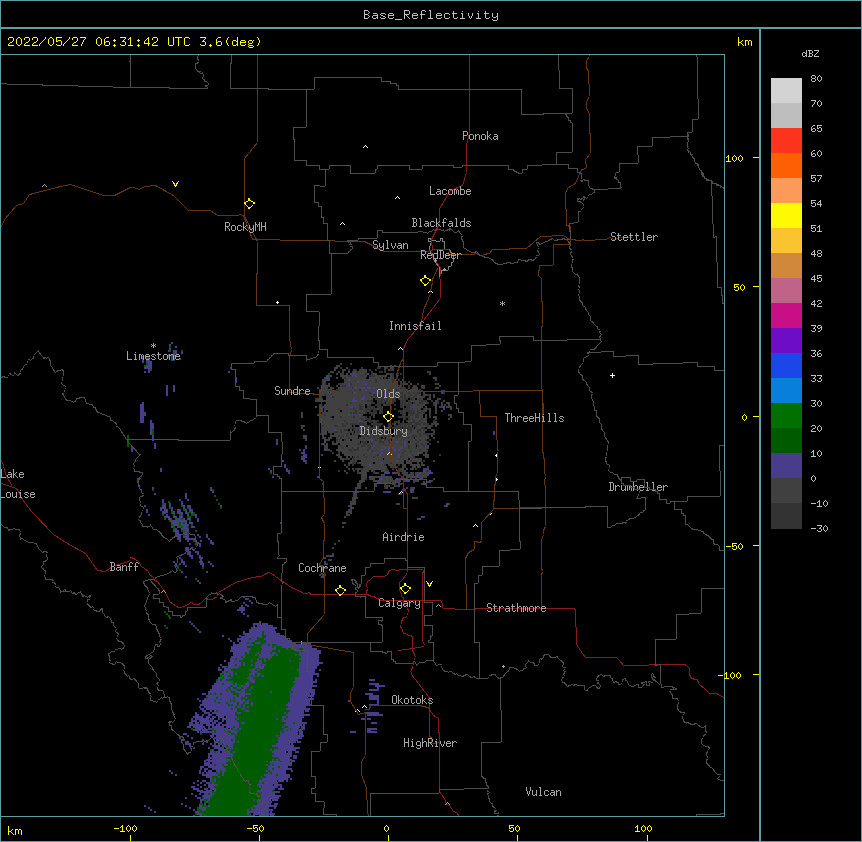Click the yellow diamond marker near Cochrane
The height and width of the screenshot is (842, 862).
340,590
